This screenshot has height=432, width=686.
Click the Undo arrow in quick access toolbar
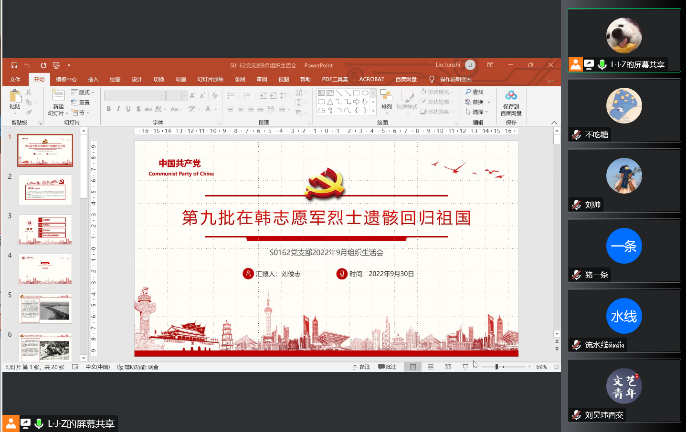27,65
